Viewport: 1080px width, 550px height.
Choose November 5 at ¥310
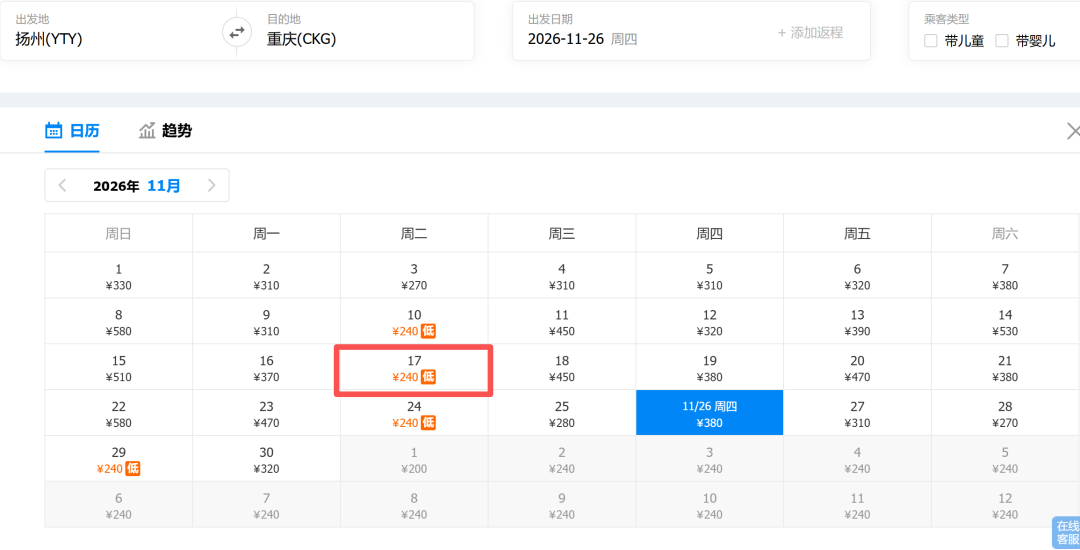709,275
